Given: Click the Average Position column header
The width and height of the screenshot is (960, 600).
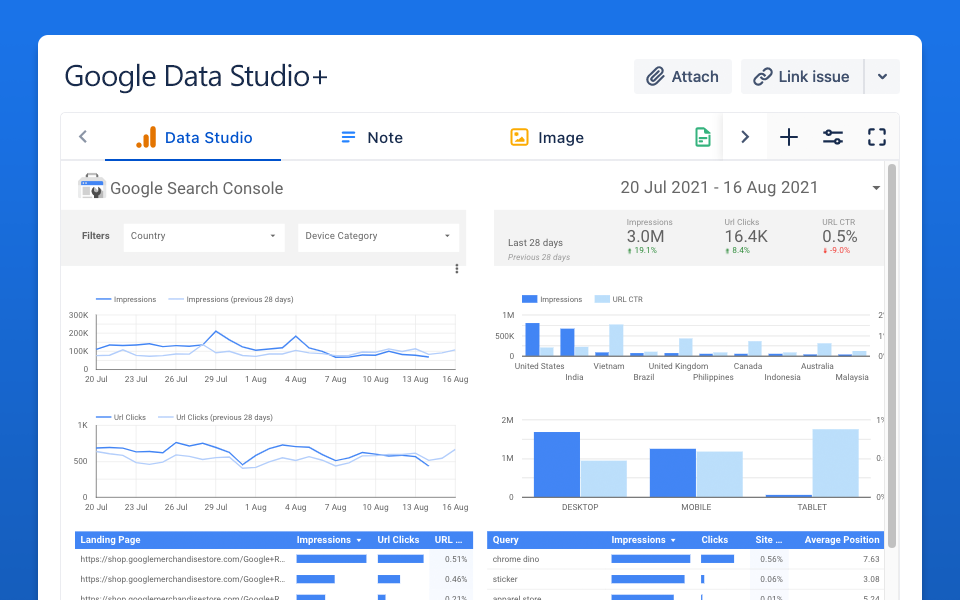Looking at the screenshot, I should tap(842, 539).
